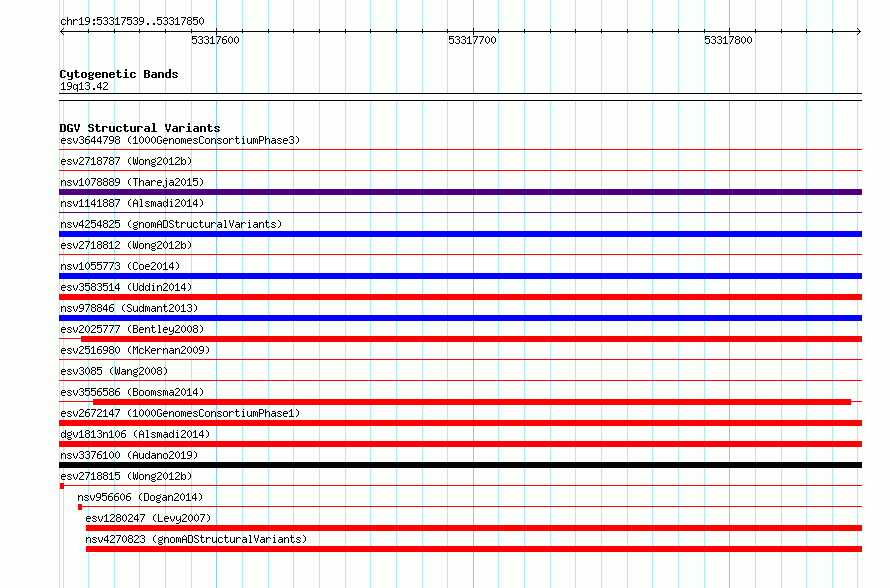This screenshot has width=890, height=588.
Task: Click the nsv1141887 (Alsmadi2014) label
Action: point(132,203)
